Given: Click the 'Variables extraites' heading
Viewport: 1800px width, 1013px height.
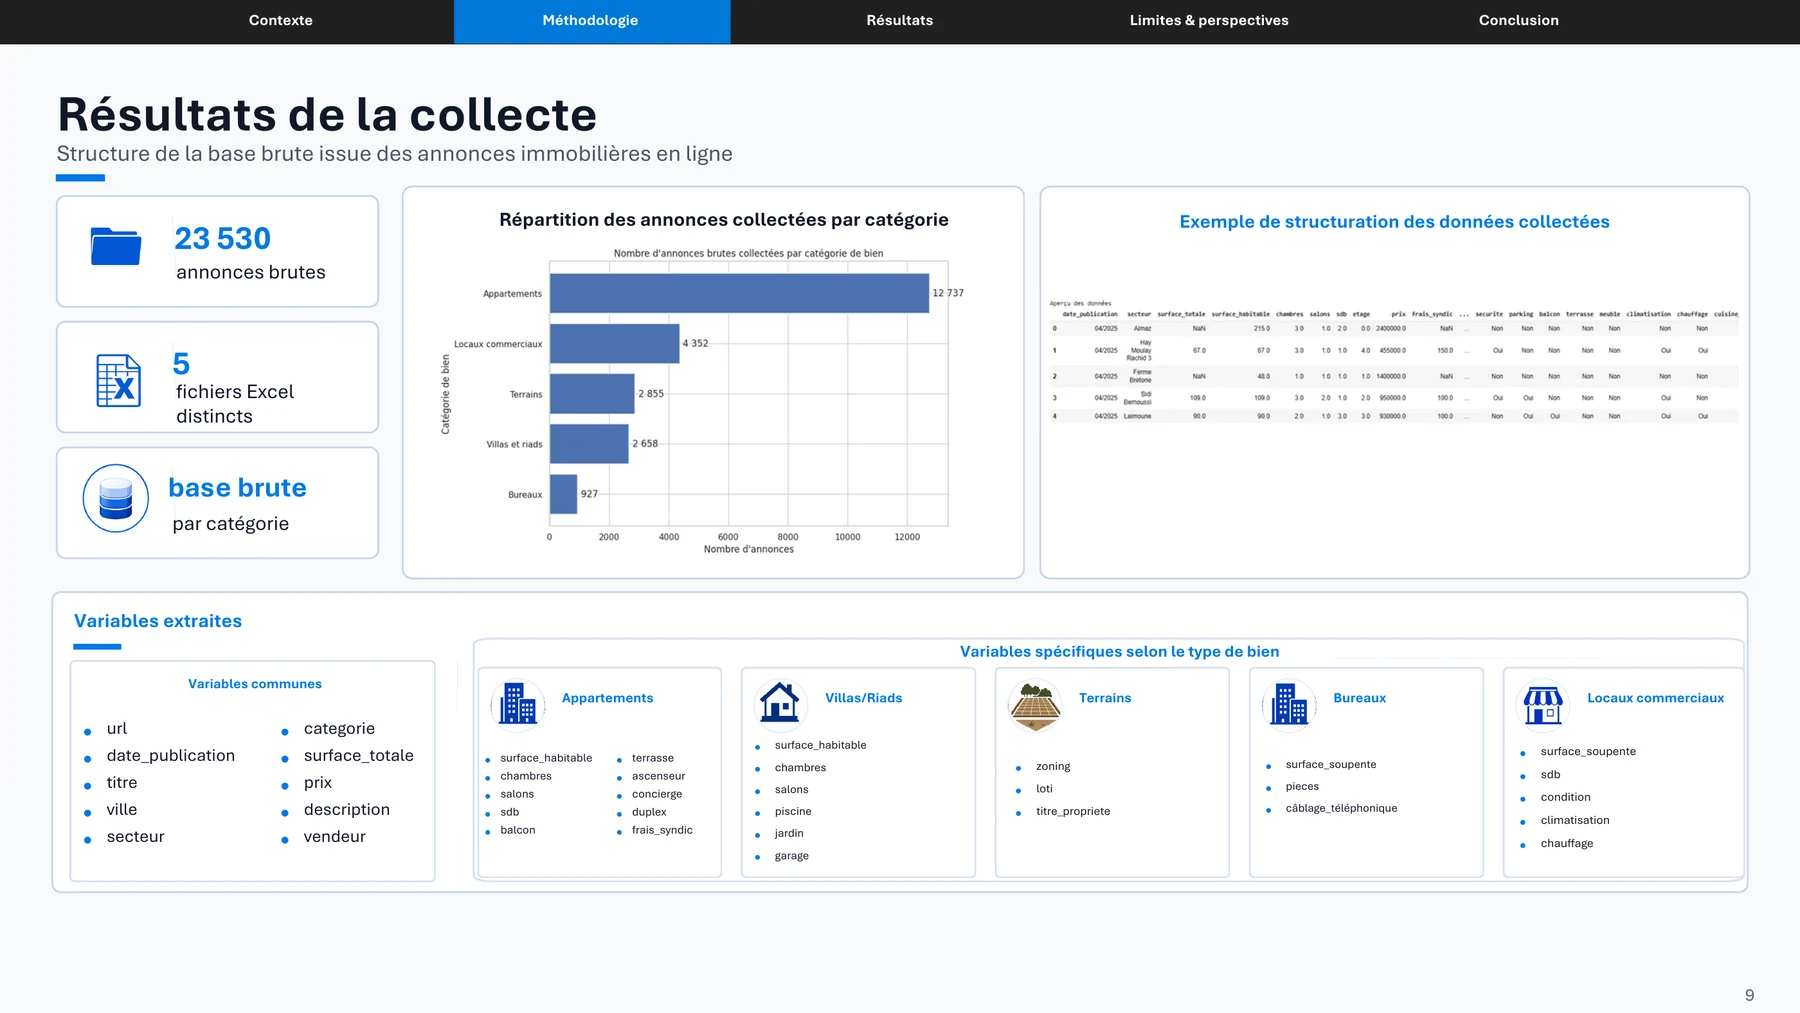Looking at the screenshot, I should click(158, 621).
